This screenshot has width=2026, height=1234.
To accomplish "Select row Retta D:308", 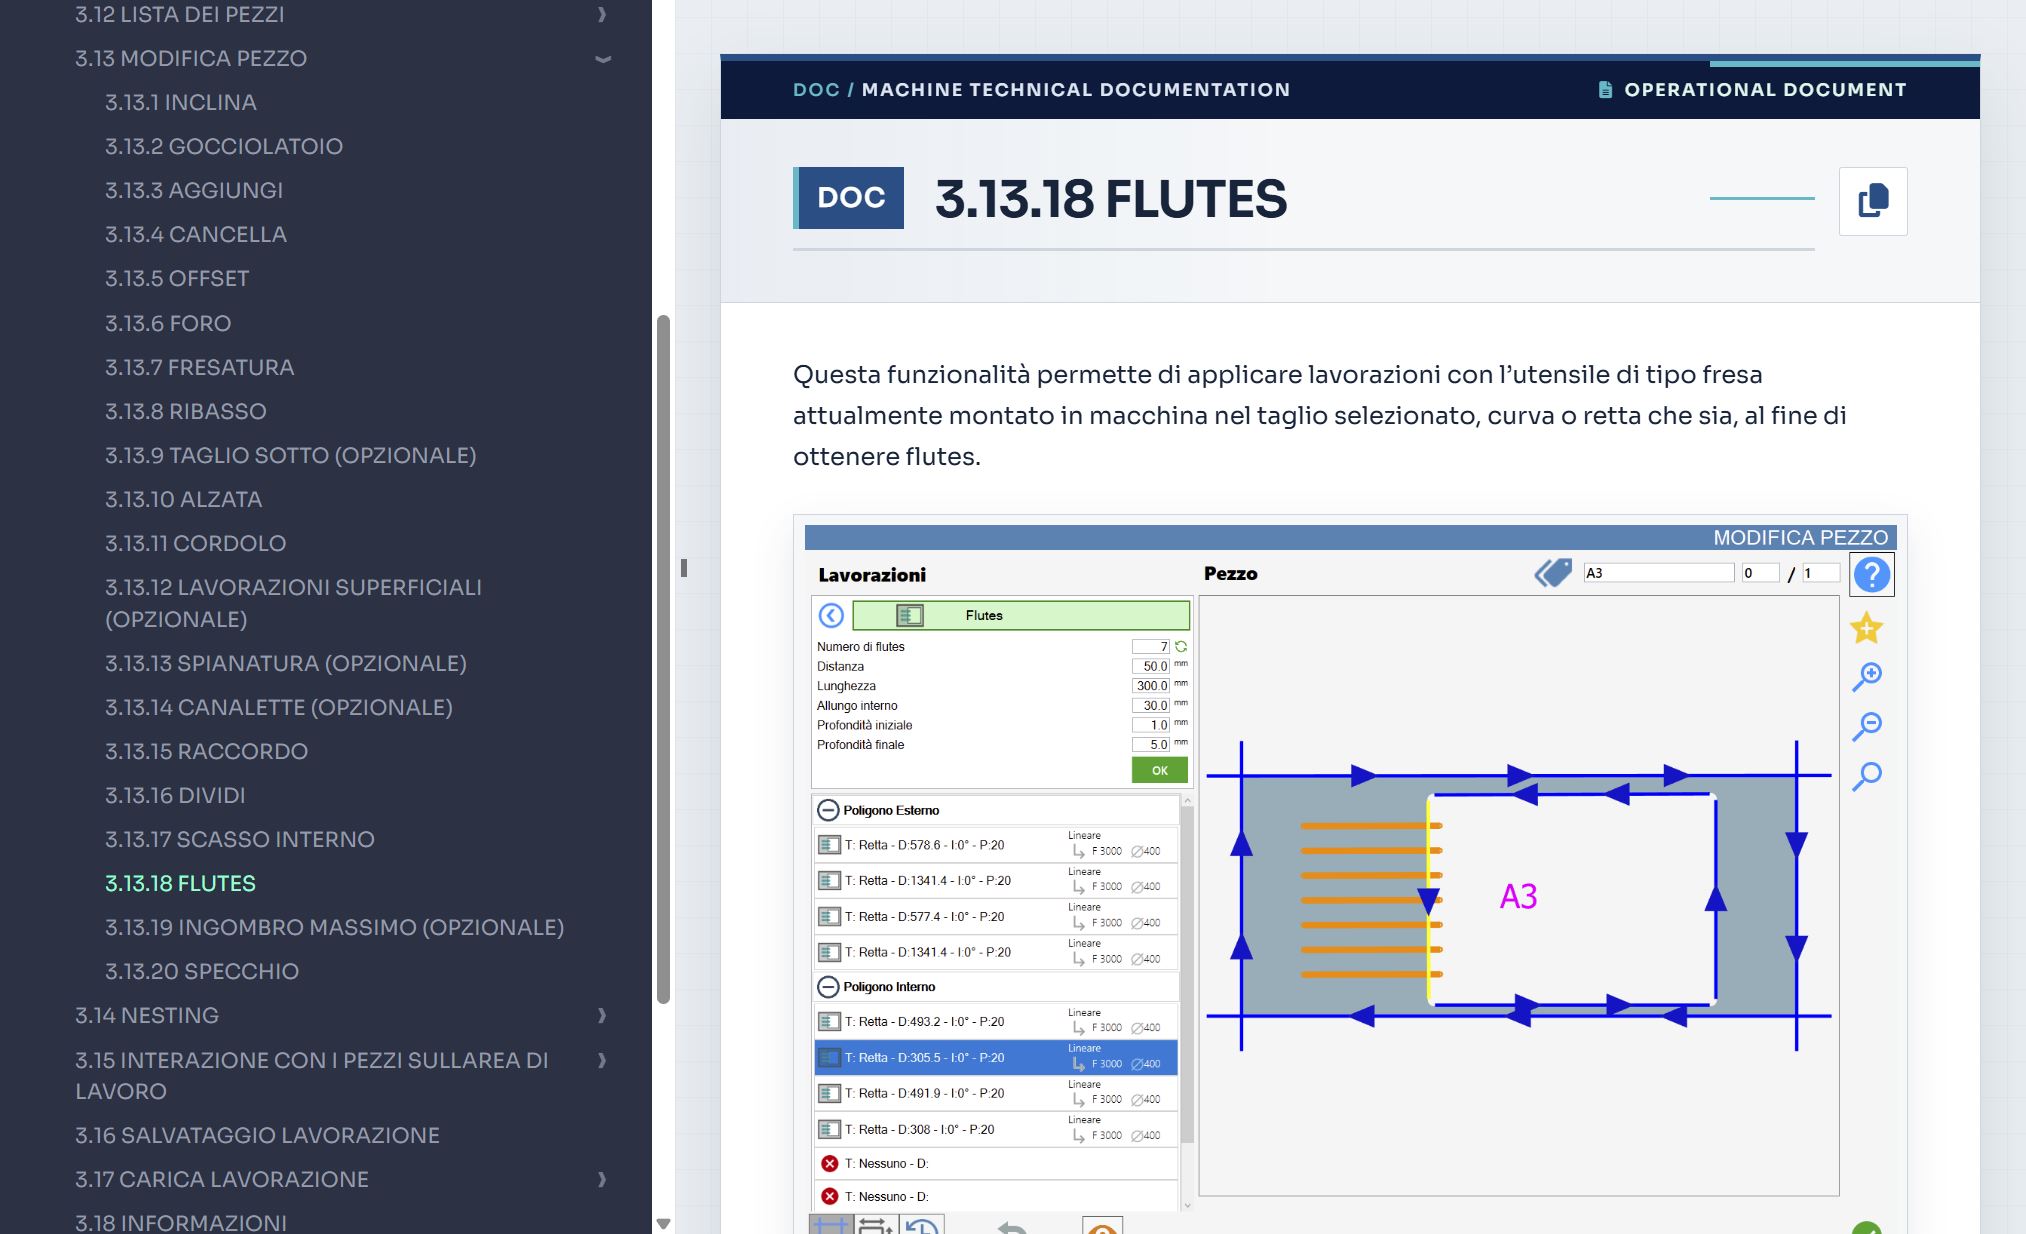I will click(996, 1129).
